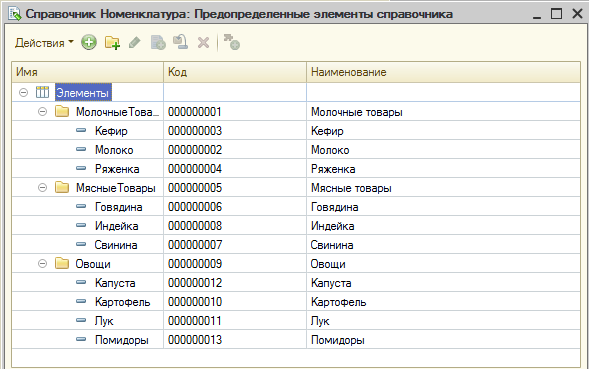Click the gray X delete icon

pos(204,43)
